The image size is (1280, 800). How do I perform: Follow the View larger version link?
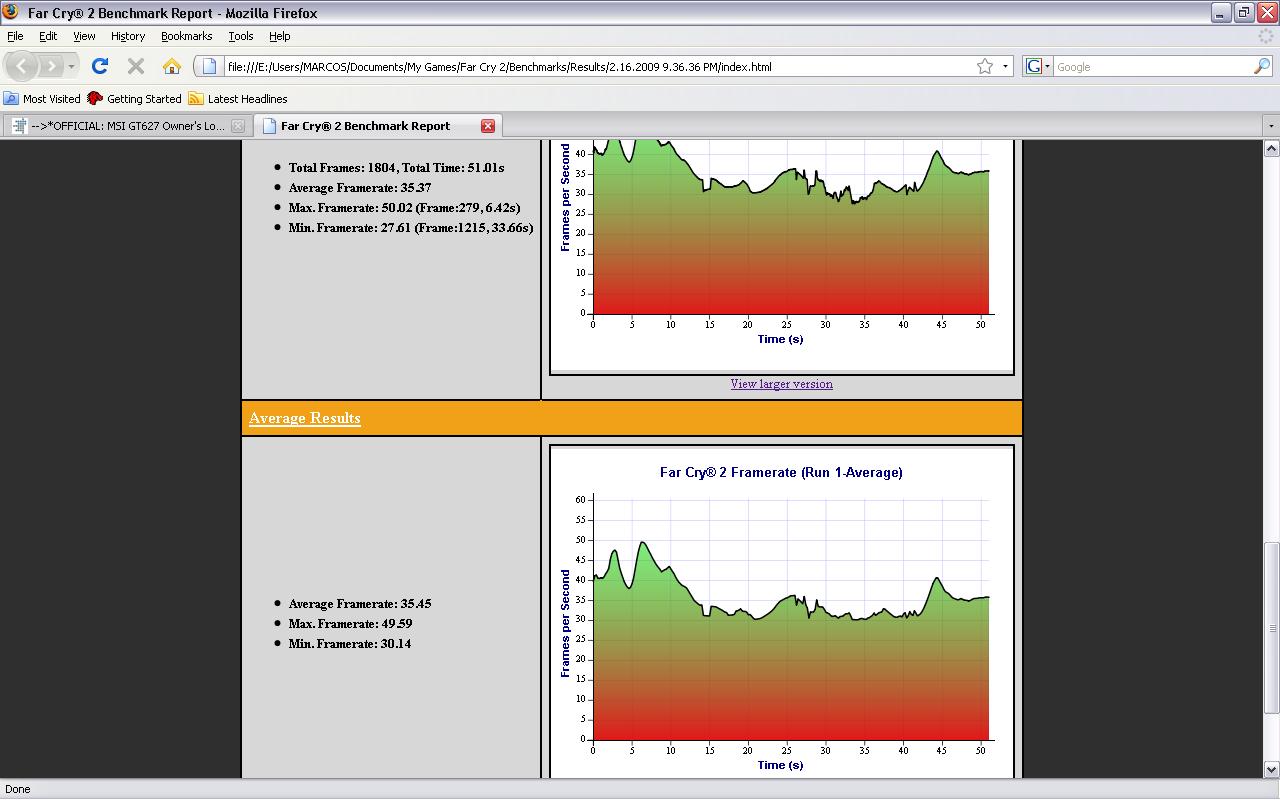click(781, 384)
